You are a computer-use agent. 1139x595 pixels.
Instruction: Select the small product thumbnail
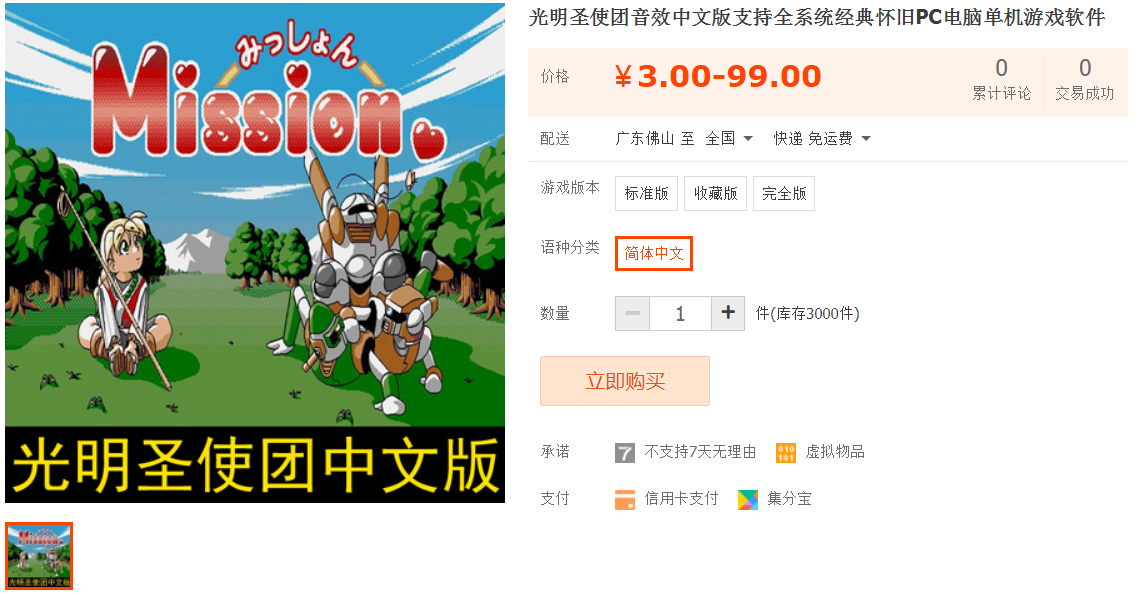39,555
